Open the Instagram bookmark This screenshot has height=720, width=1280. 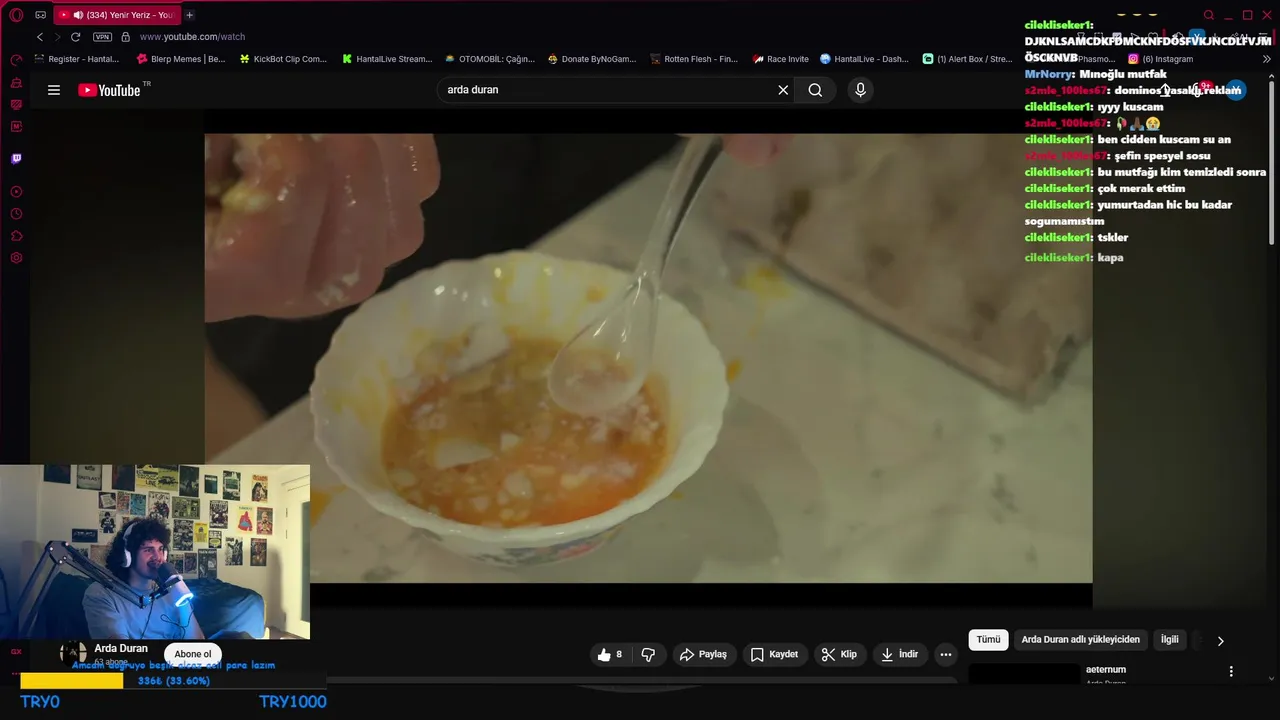(1161, 59)
